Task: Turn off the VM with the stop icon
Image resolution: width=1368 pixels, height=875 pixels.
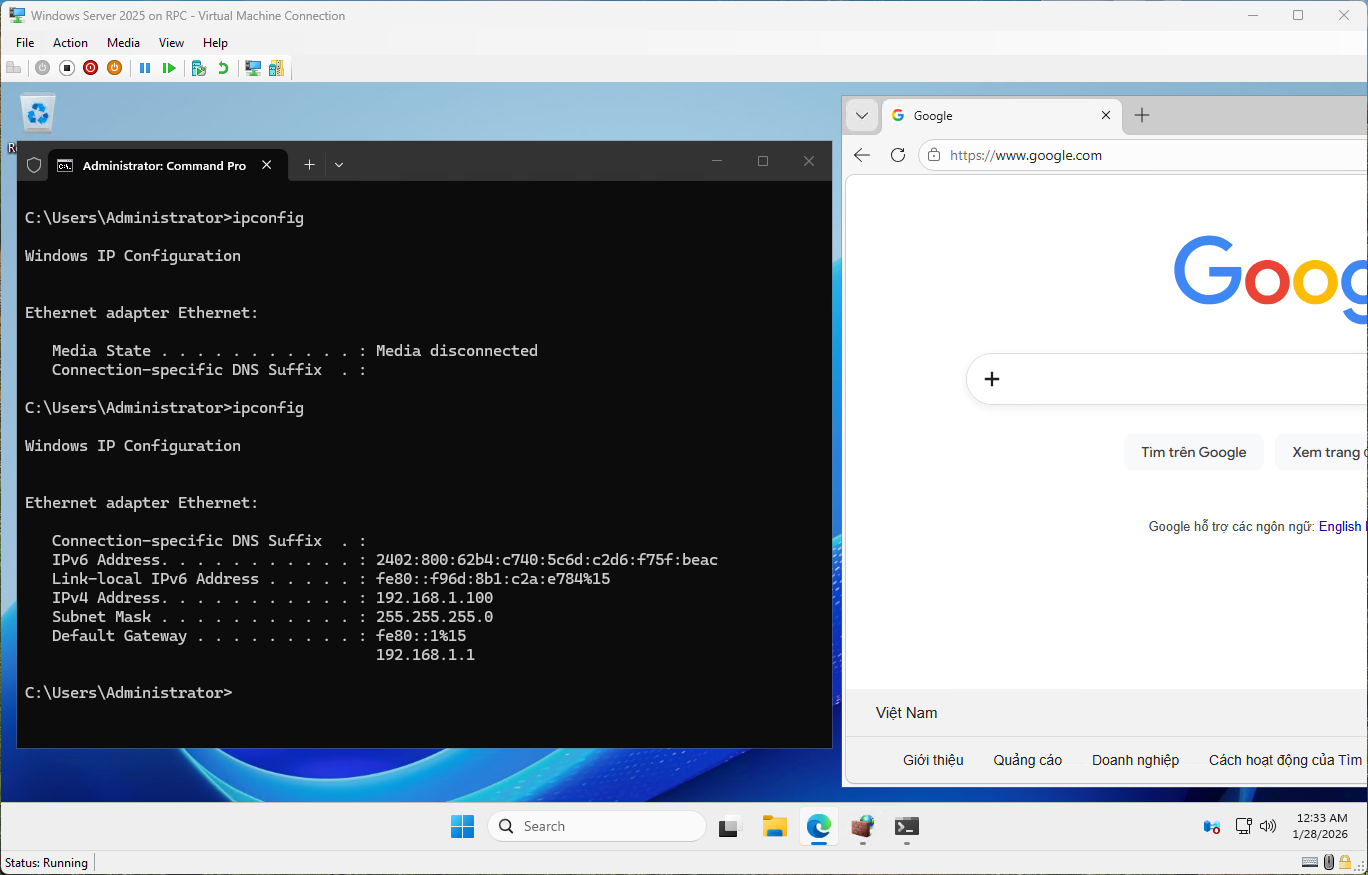Action: 67,68
